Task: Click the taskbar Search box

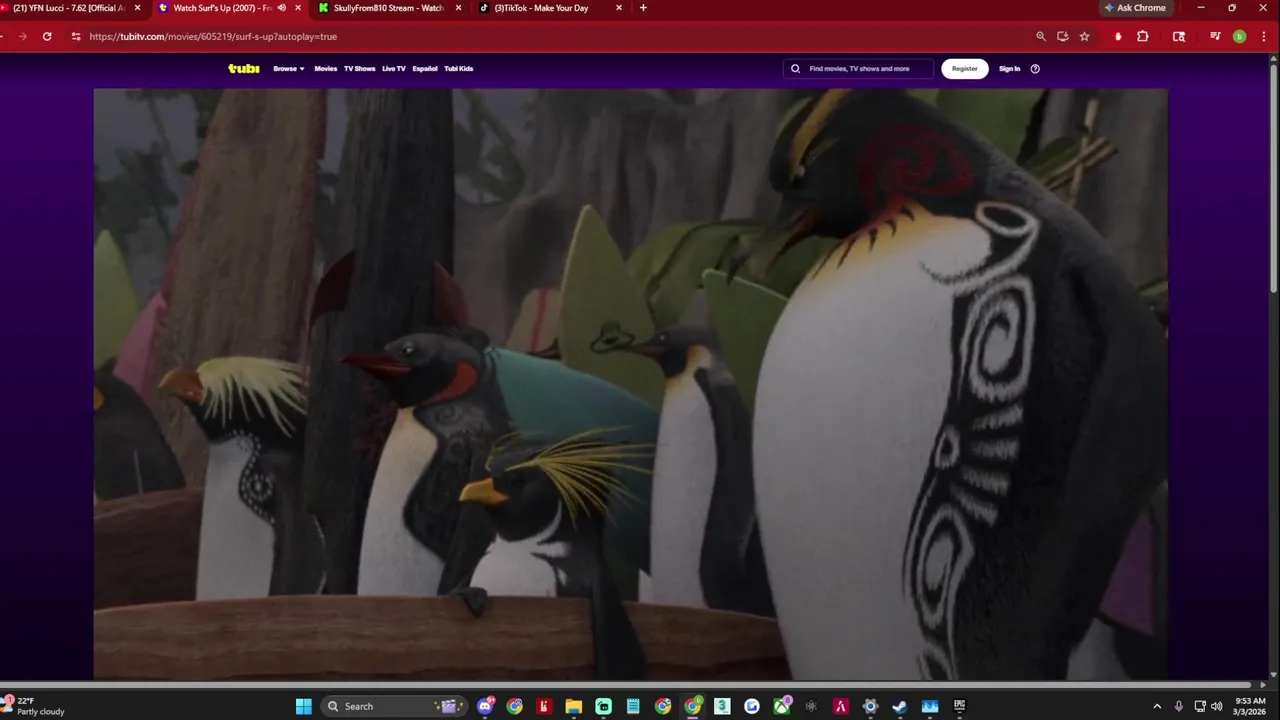Action: click(x=395, y=706)
